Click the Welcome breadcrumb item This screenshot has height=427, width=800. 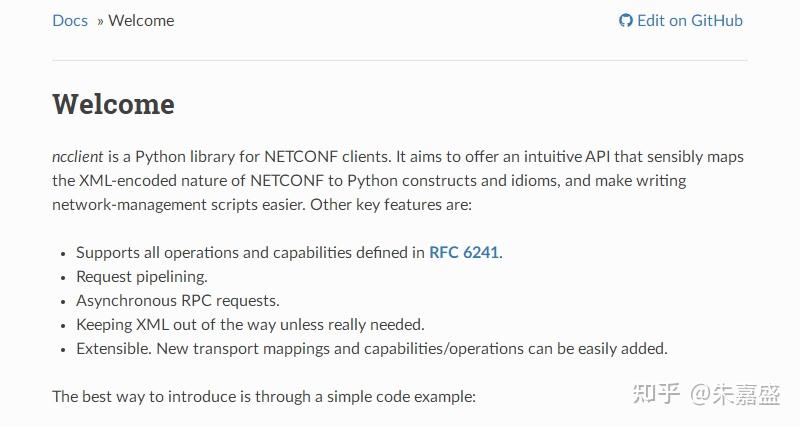[x=141, y=20]
